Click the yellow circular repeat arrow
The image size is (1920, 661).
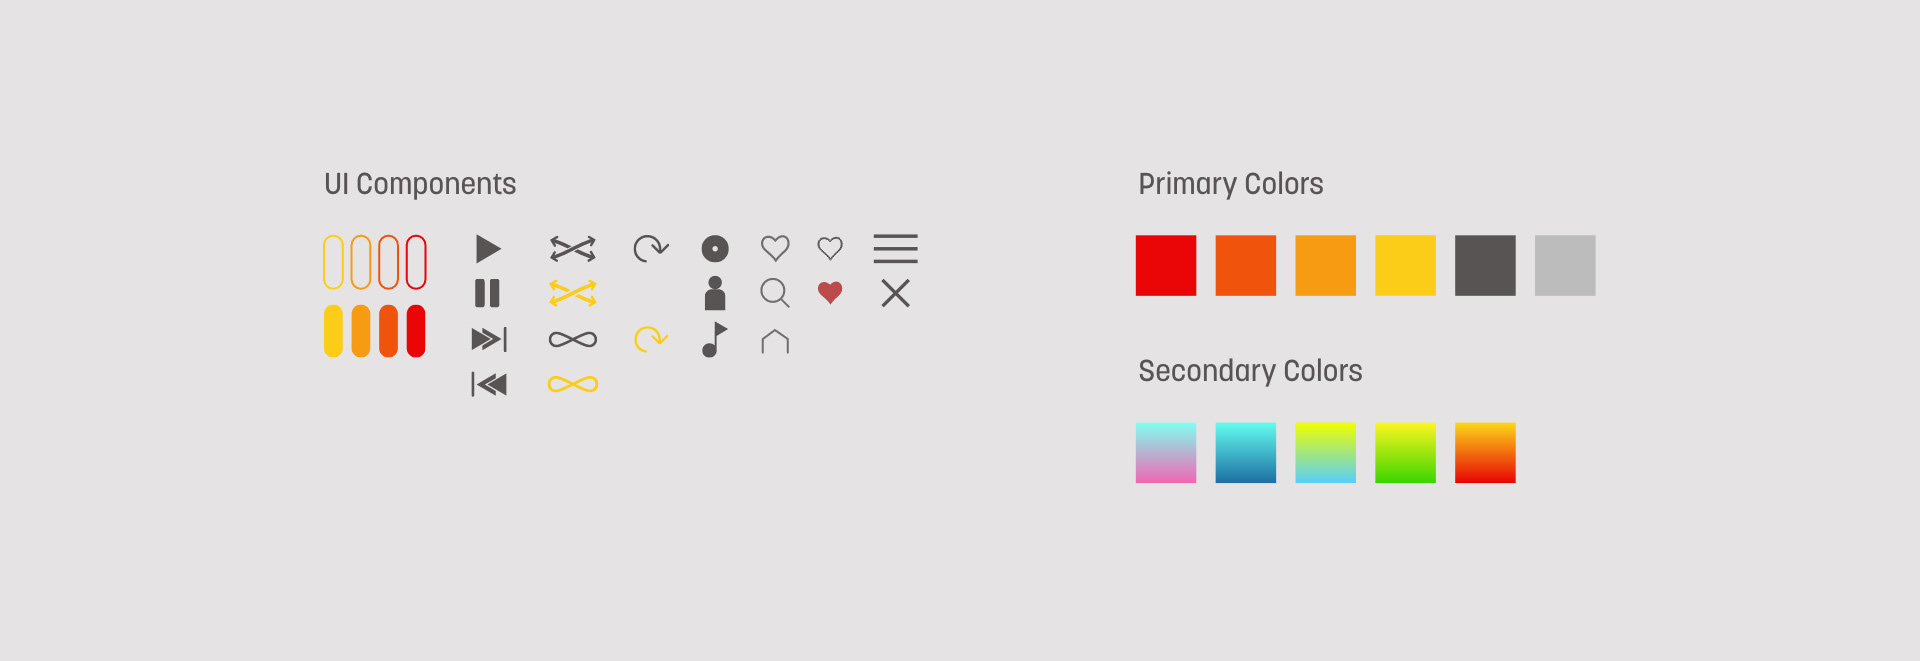click(x=651, y=339)
